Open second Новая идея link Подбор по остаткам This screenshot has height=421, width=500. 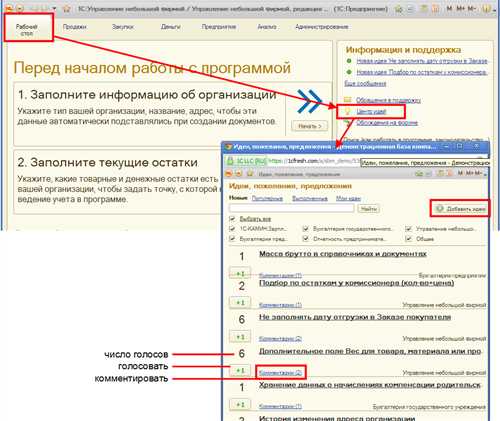pos(422,72)
